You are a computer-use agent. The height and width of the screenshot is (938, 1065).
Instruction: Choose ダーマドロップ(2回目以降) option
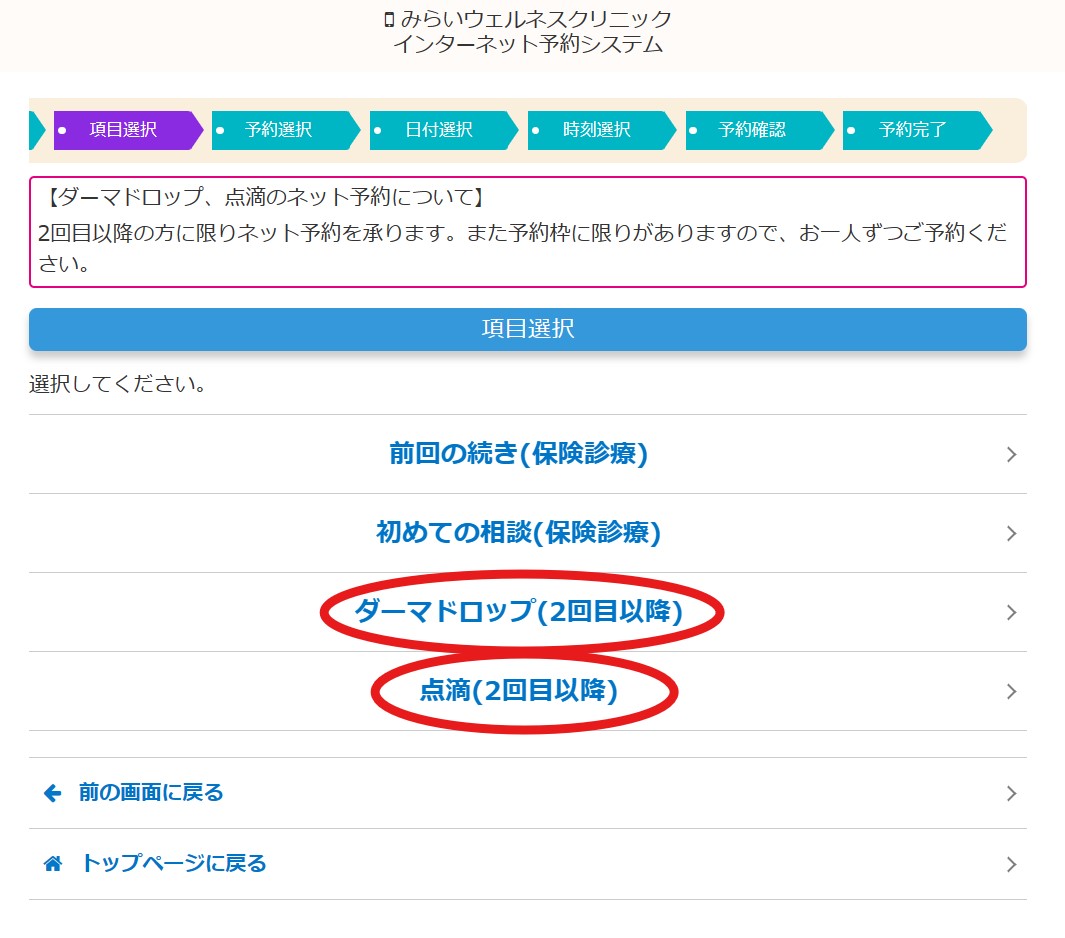point(528,612)
